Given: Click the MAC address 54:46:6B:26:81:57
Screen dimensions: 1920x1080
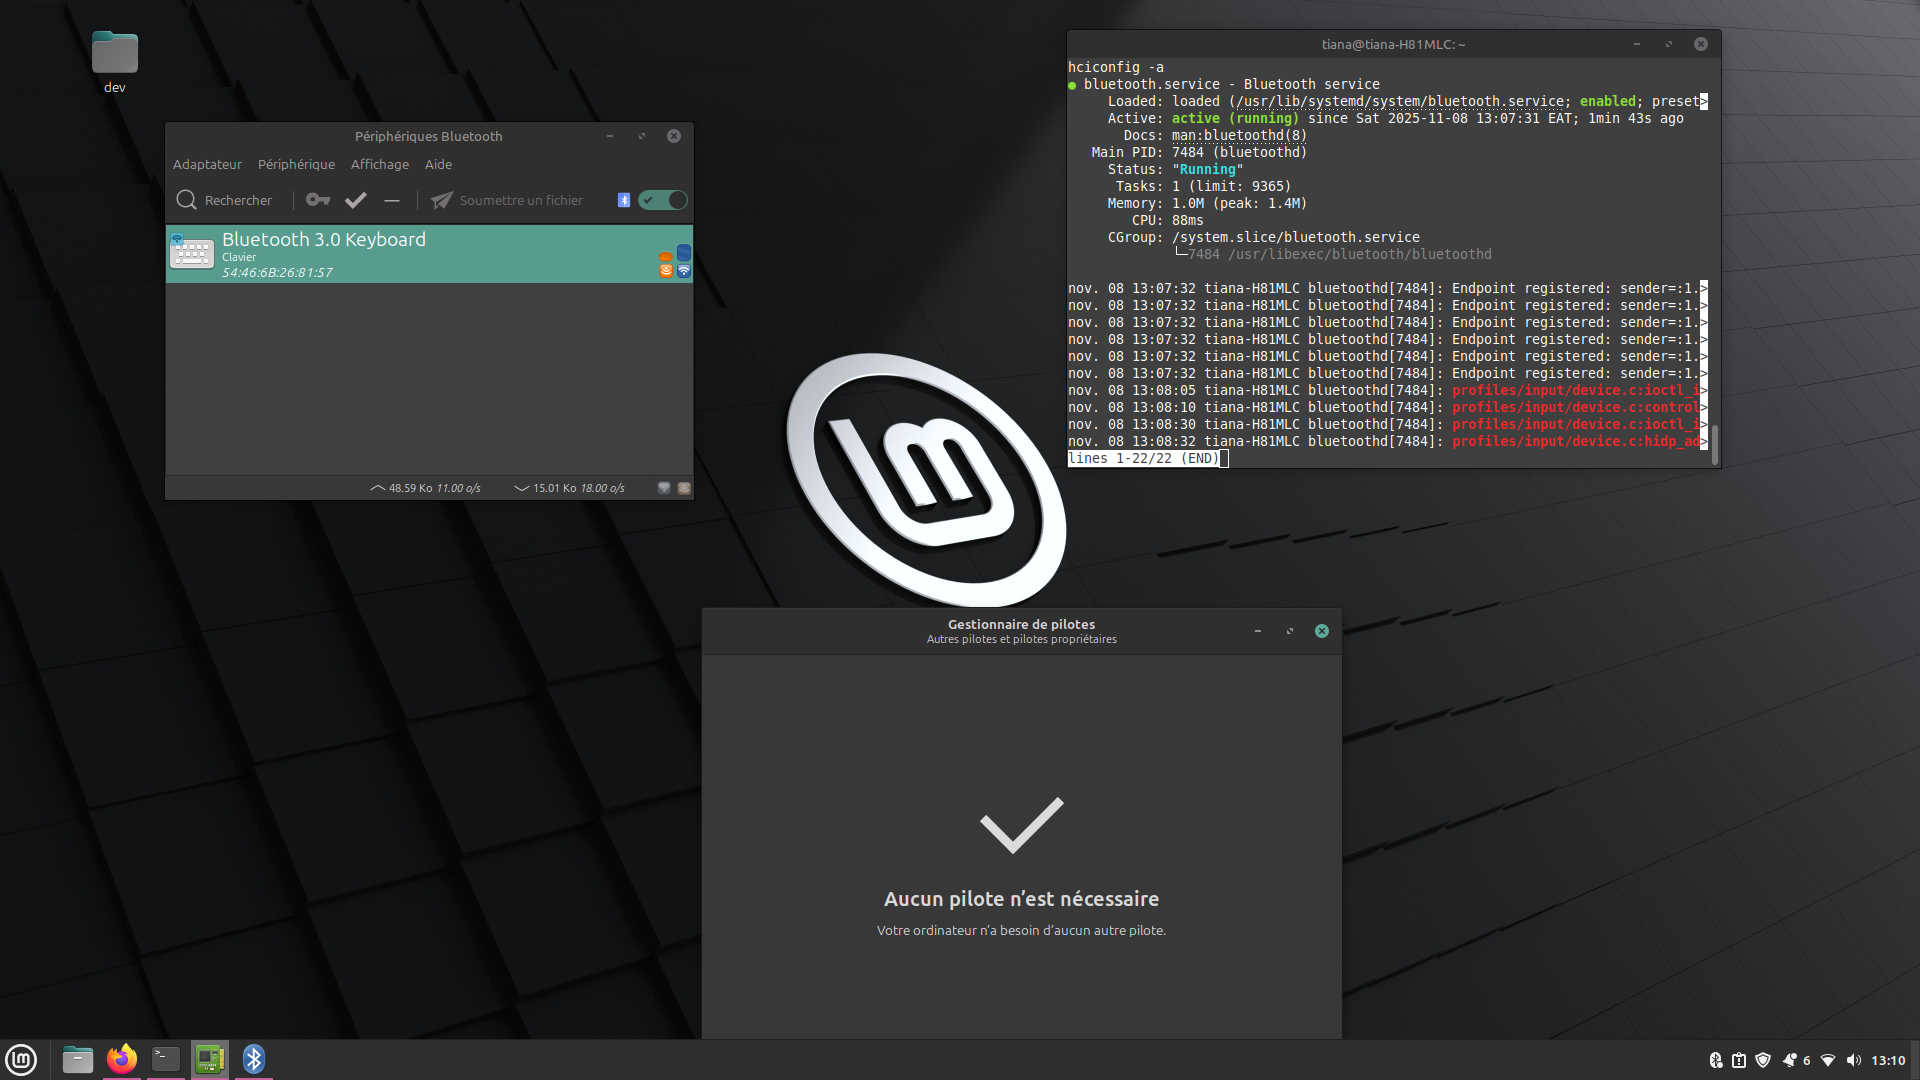Looking at the screenshot, I should (277, 272).
